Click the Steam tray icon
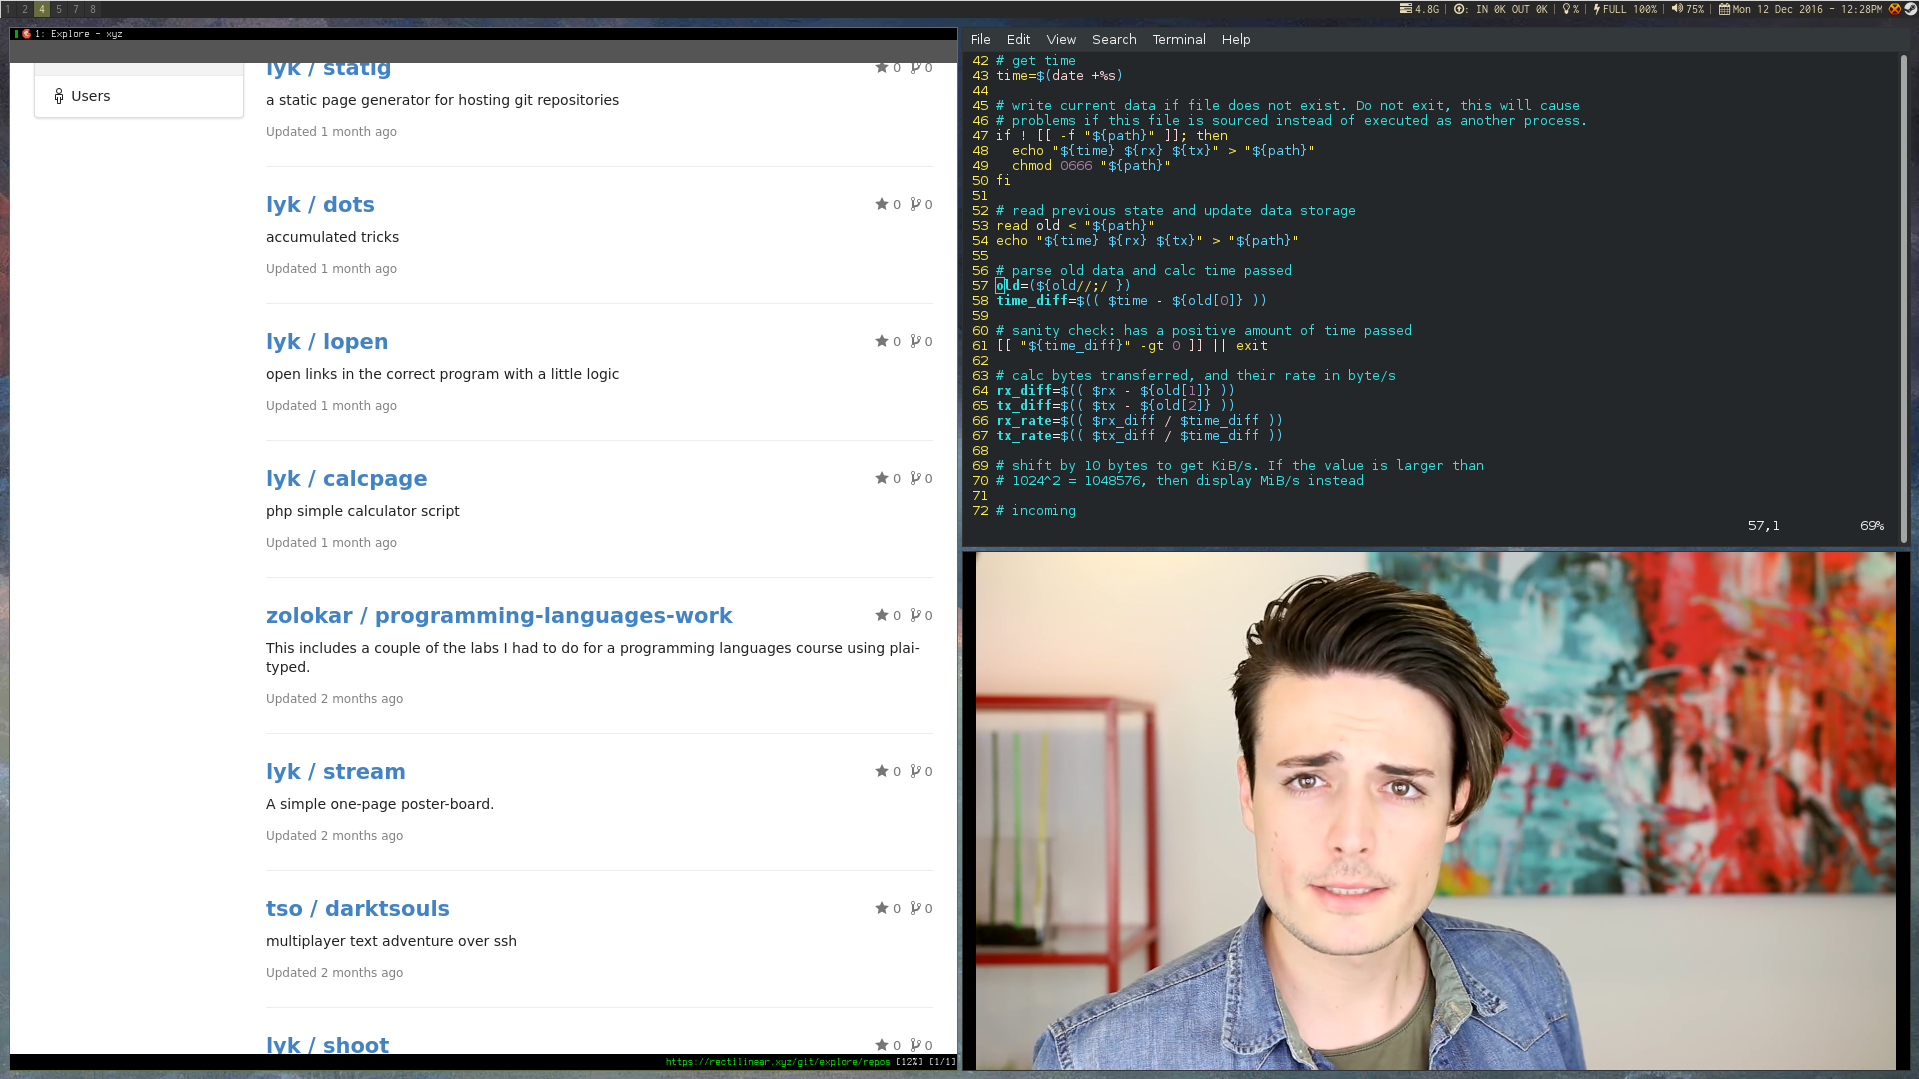Image resolution: width=1919 pixels, height=1079 pixels. pyautogui.click(x=1910, y=9)
